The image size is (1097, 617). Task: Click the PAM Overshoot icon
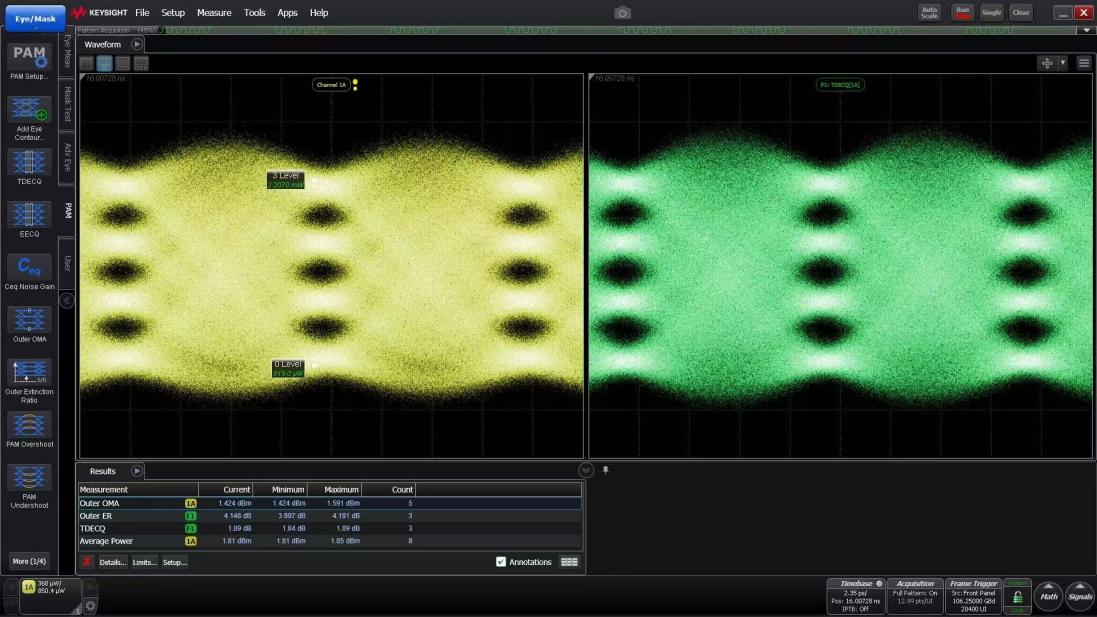click(29, 425)
